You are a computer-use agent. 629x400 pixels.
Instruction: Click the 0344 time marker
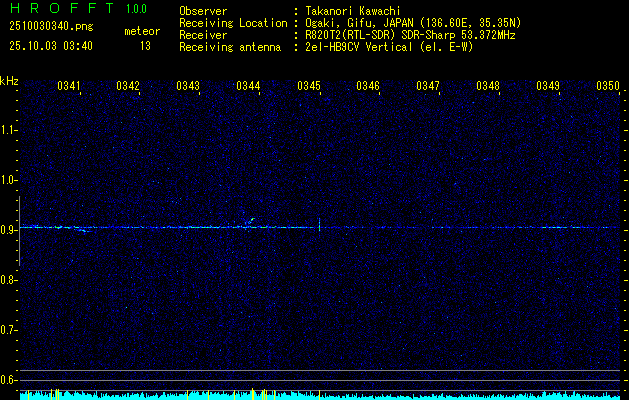tap(248, 86)
